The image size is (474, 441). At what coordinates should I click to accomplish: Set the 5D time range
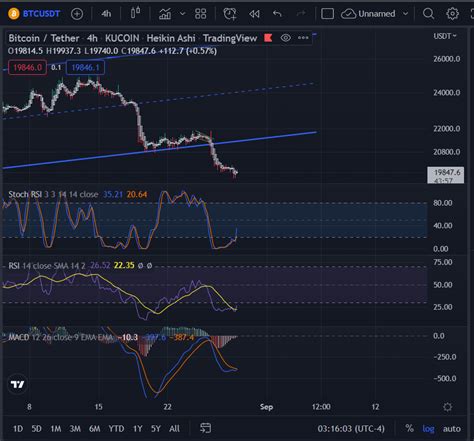(x=36, y=429)
